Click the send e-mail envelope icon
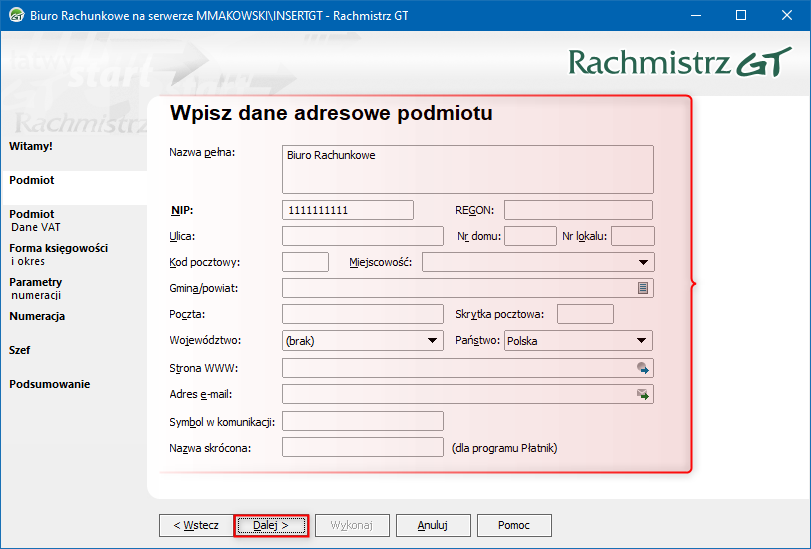The width and height of the screenshot is (811, 549). [x=642, y=394]
